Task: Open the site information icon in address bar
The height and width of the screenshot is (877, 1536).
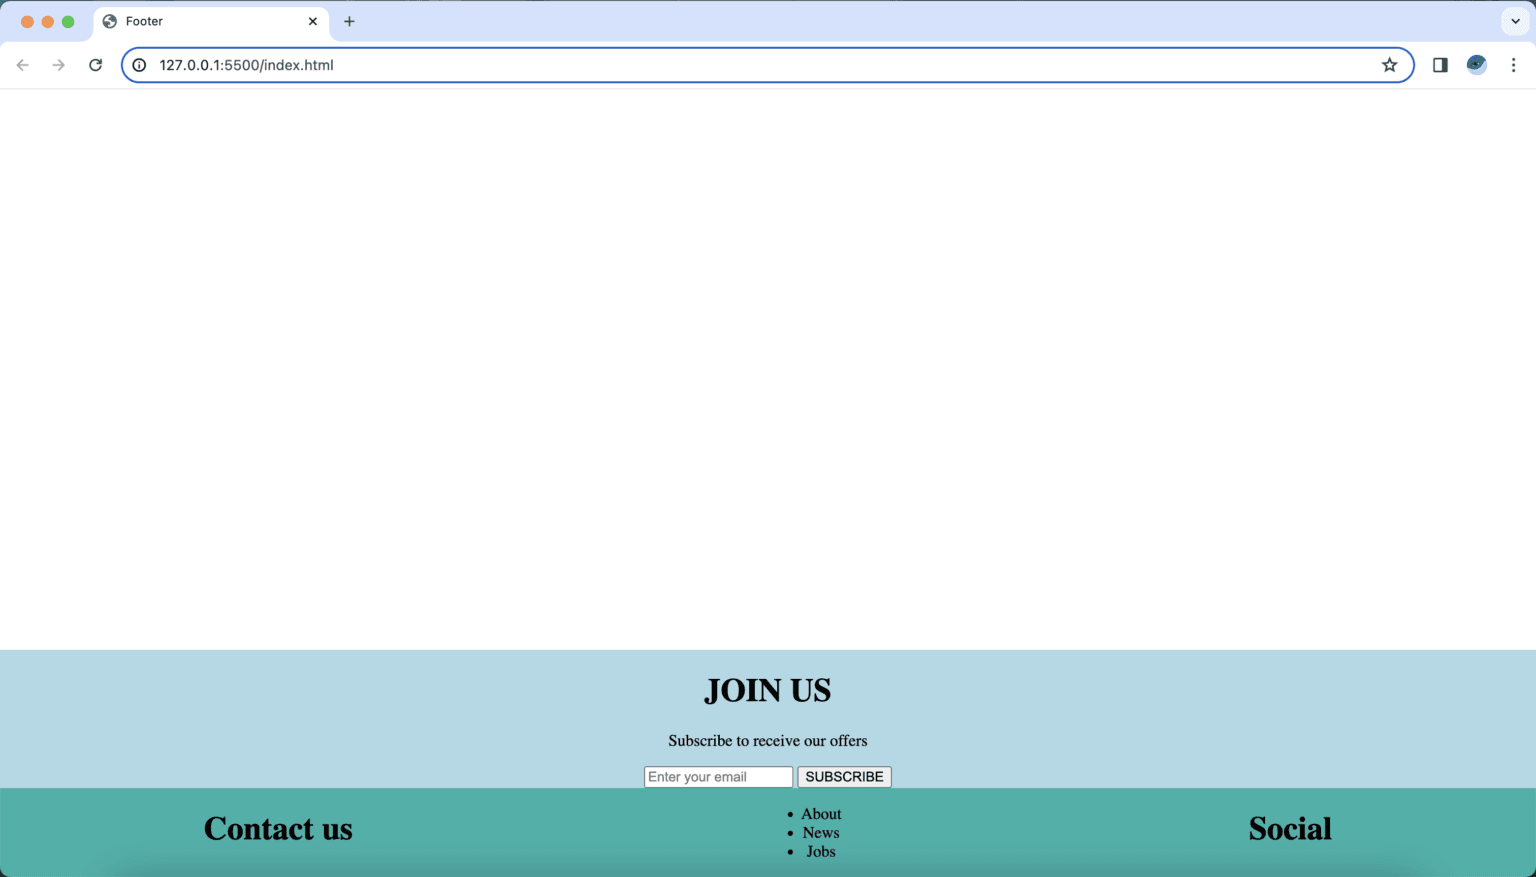Action: (139, 64)
